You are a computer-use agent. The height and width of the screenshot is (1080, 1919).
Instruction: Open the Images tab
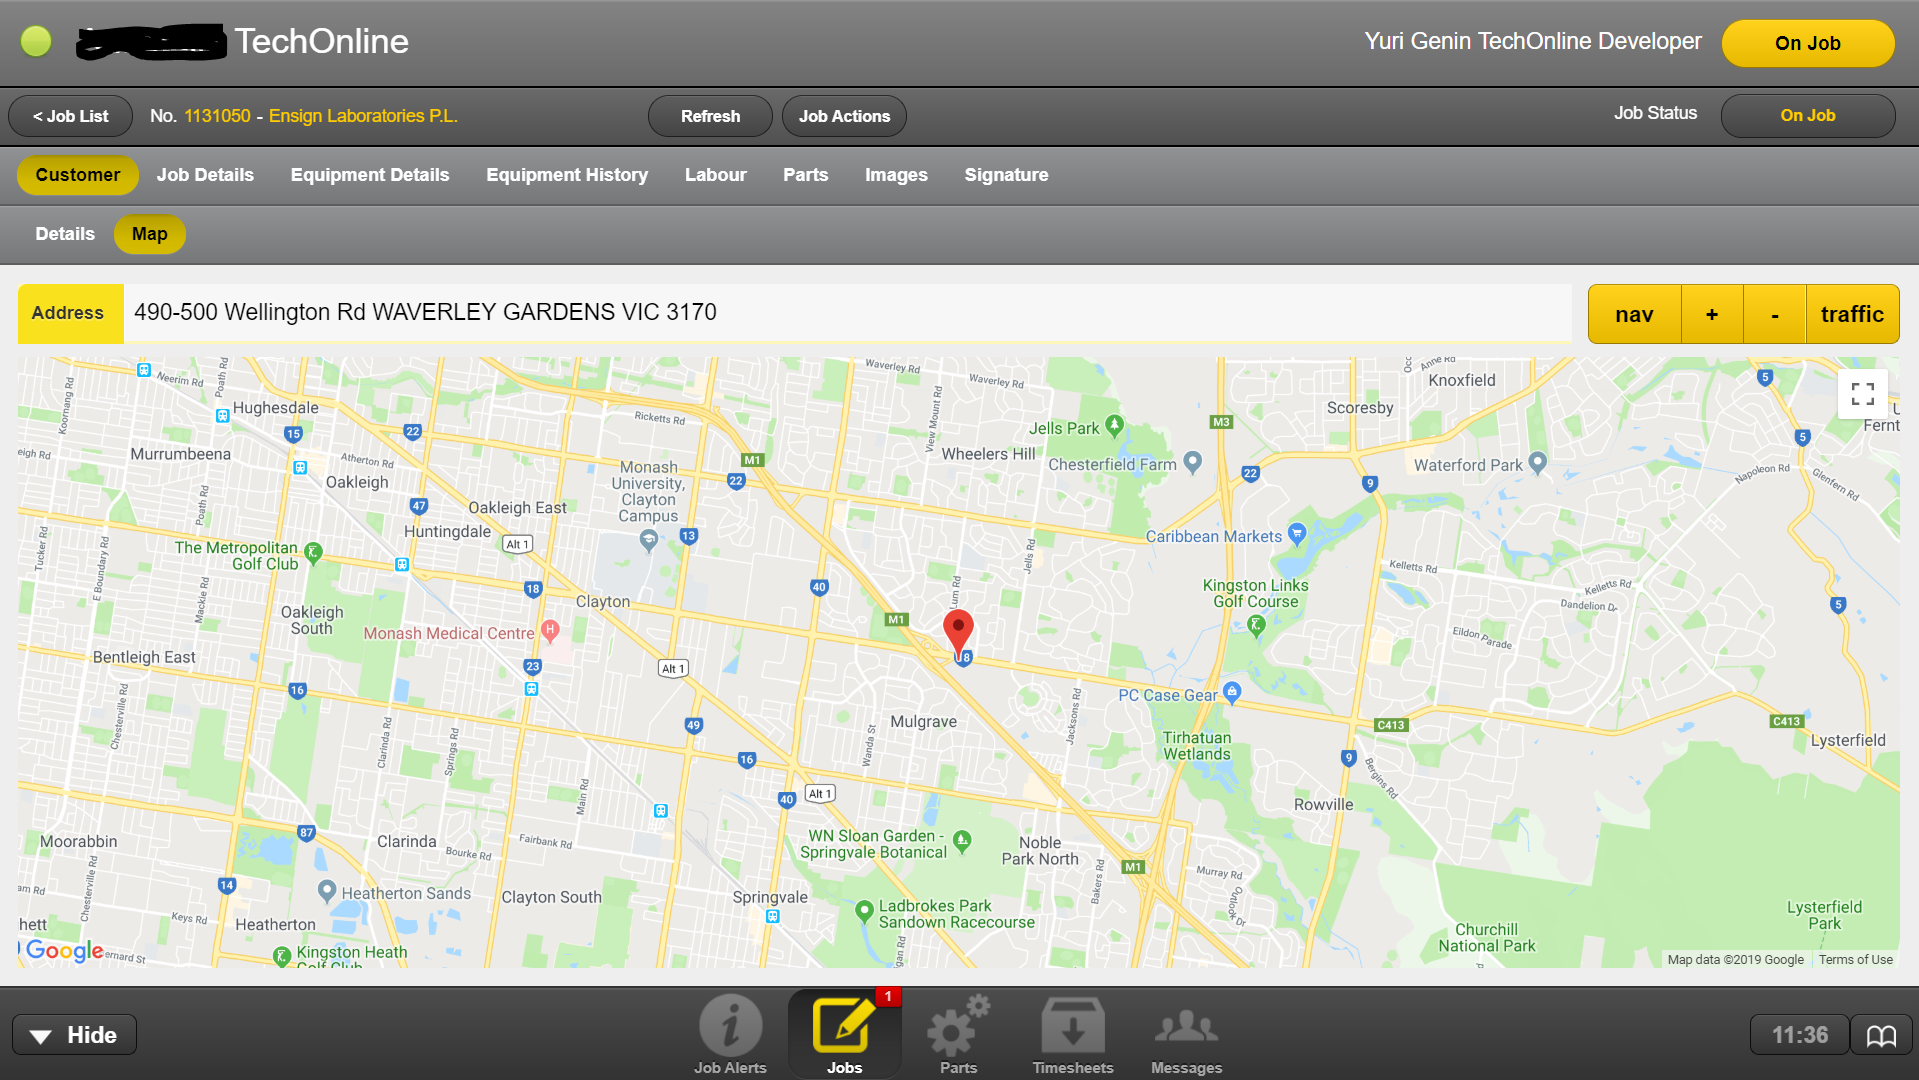pos(896,175)
